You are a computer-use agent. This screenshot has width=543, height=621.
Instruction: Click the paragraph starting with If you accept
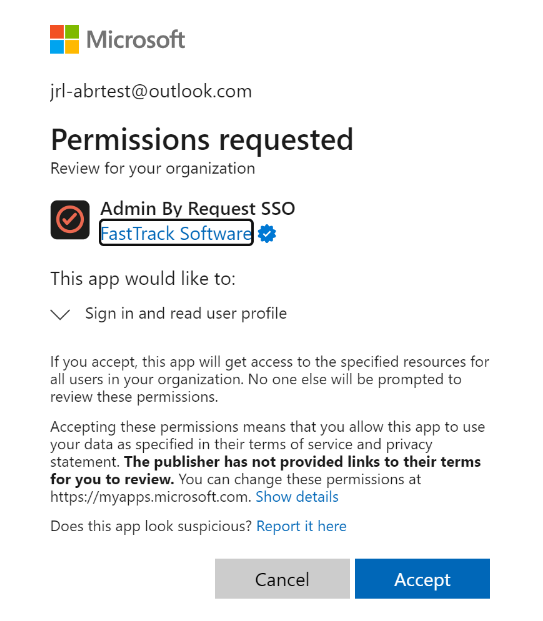[269, 379]
